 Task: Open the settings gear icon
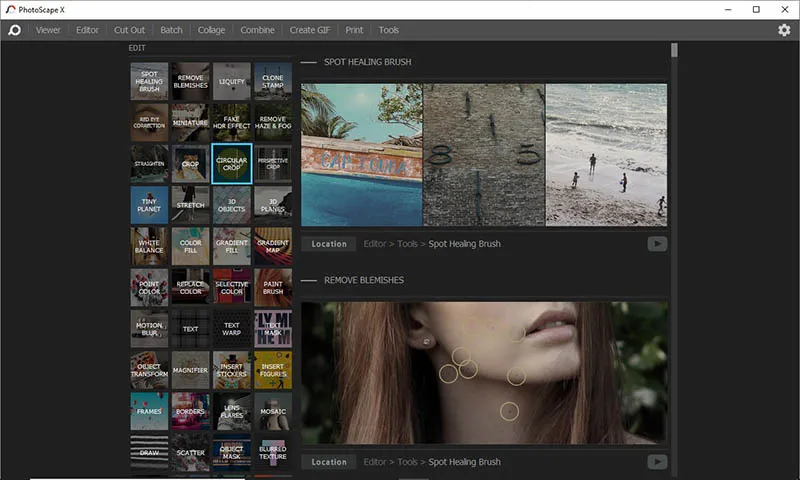(x=784, y=30)
